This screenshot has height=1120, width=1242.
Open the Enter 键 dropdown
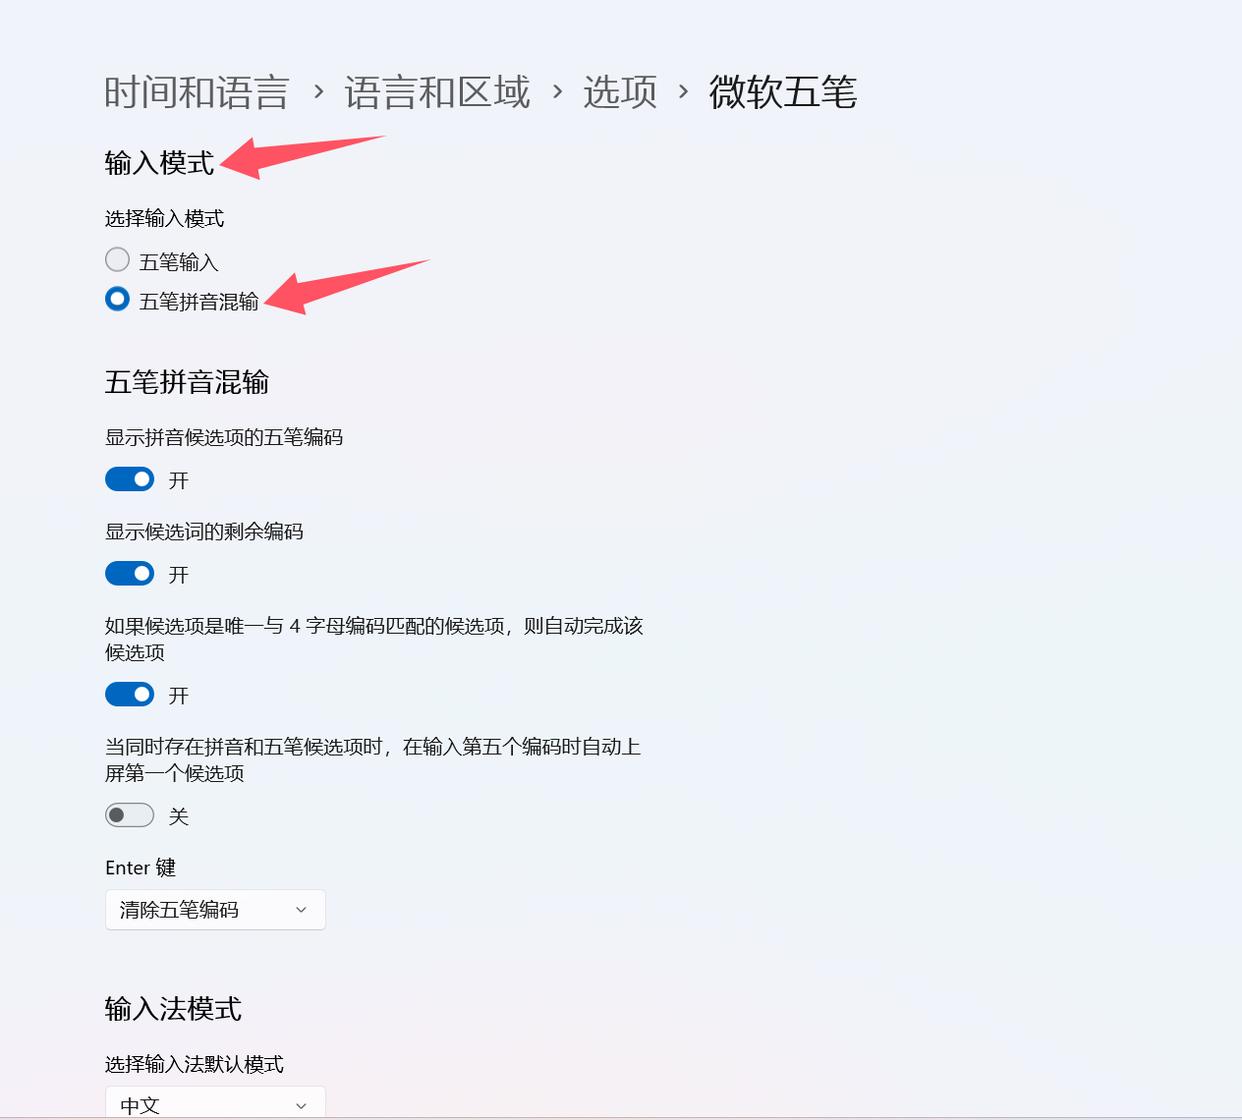215,910
